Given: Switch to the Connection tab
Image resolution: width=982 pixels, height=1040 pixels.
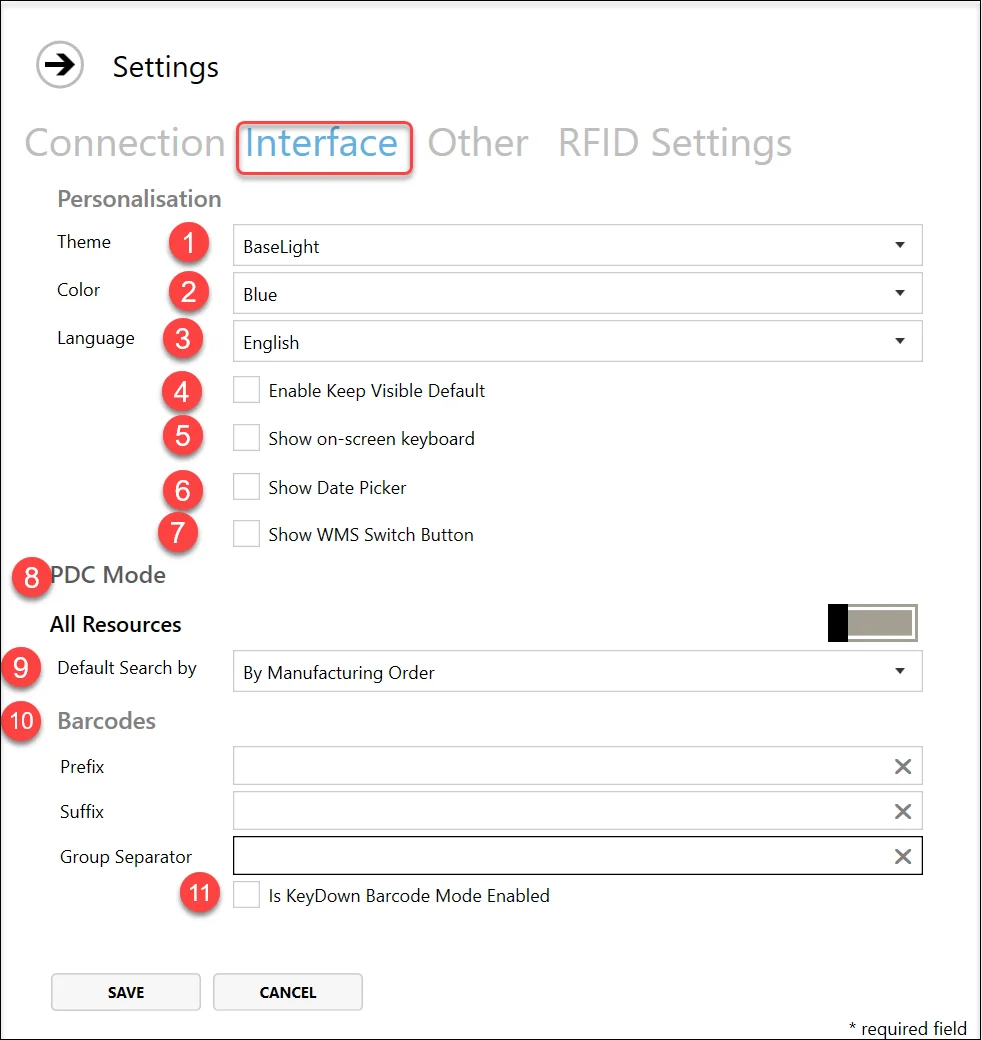Looking at the screenshot, I should click(x=124, y=144).
